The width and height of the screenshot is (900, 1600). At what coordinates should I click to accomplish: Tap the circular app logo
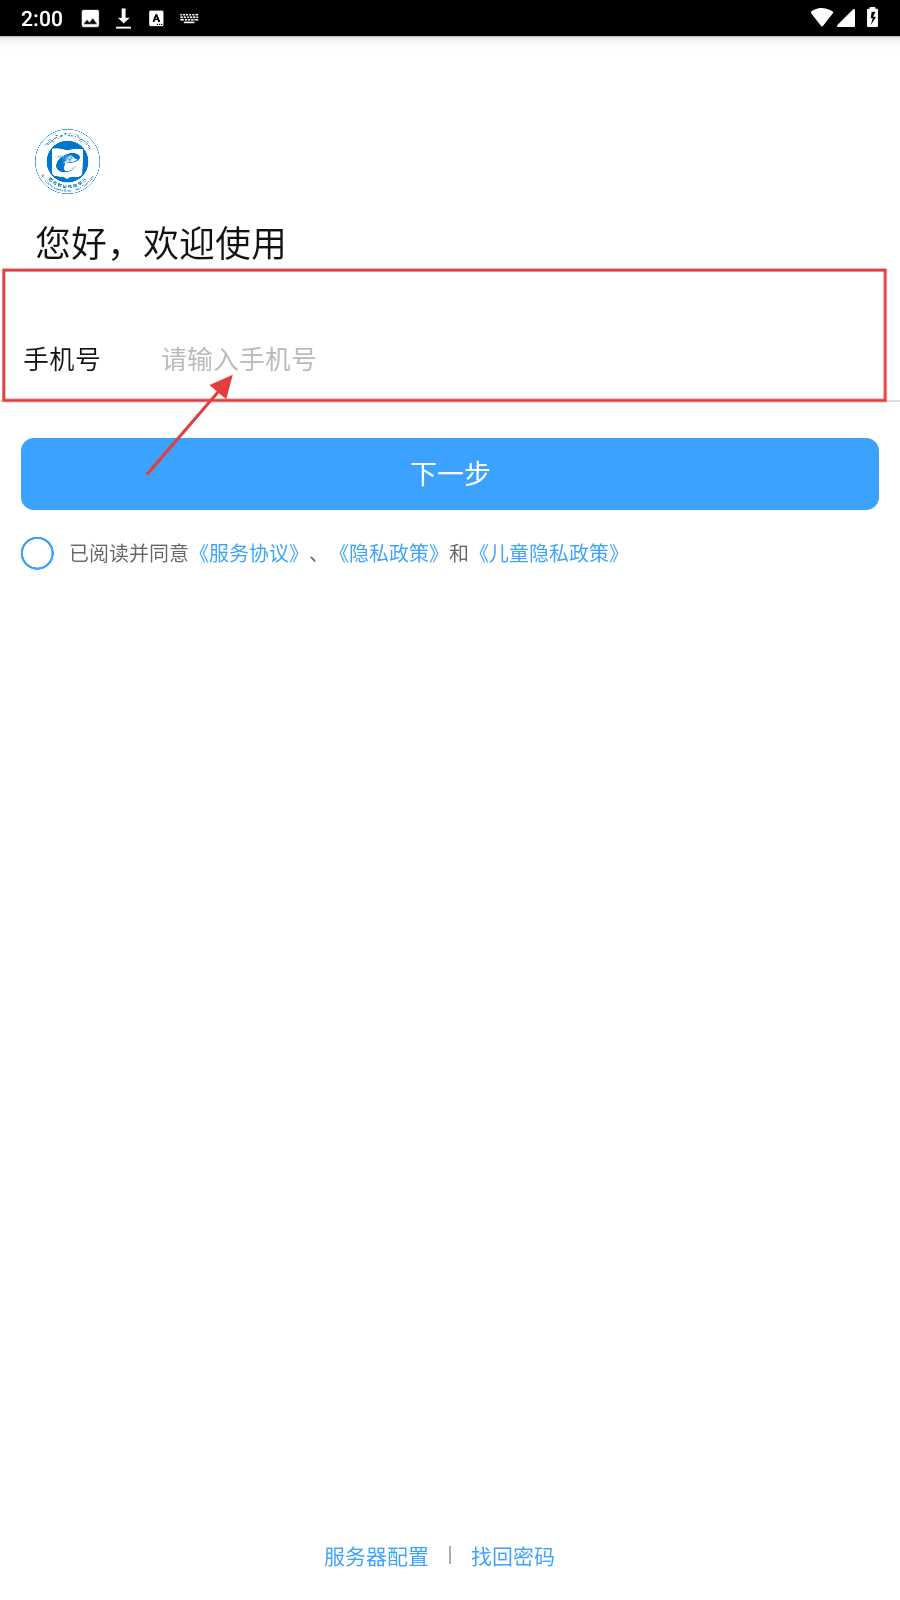pyautogui.click(x=67, y=161)
